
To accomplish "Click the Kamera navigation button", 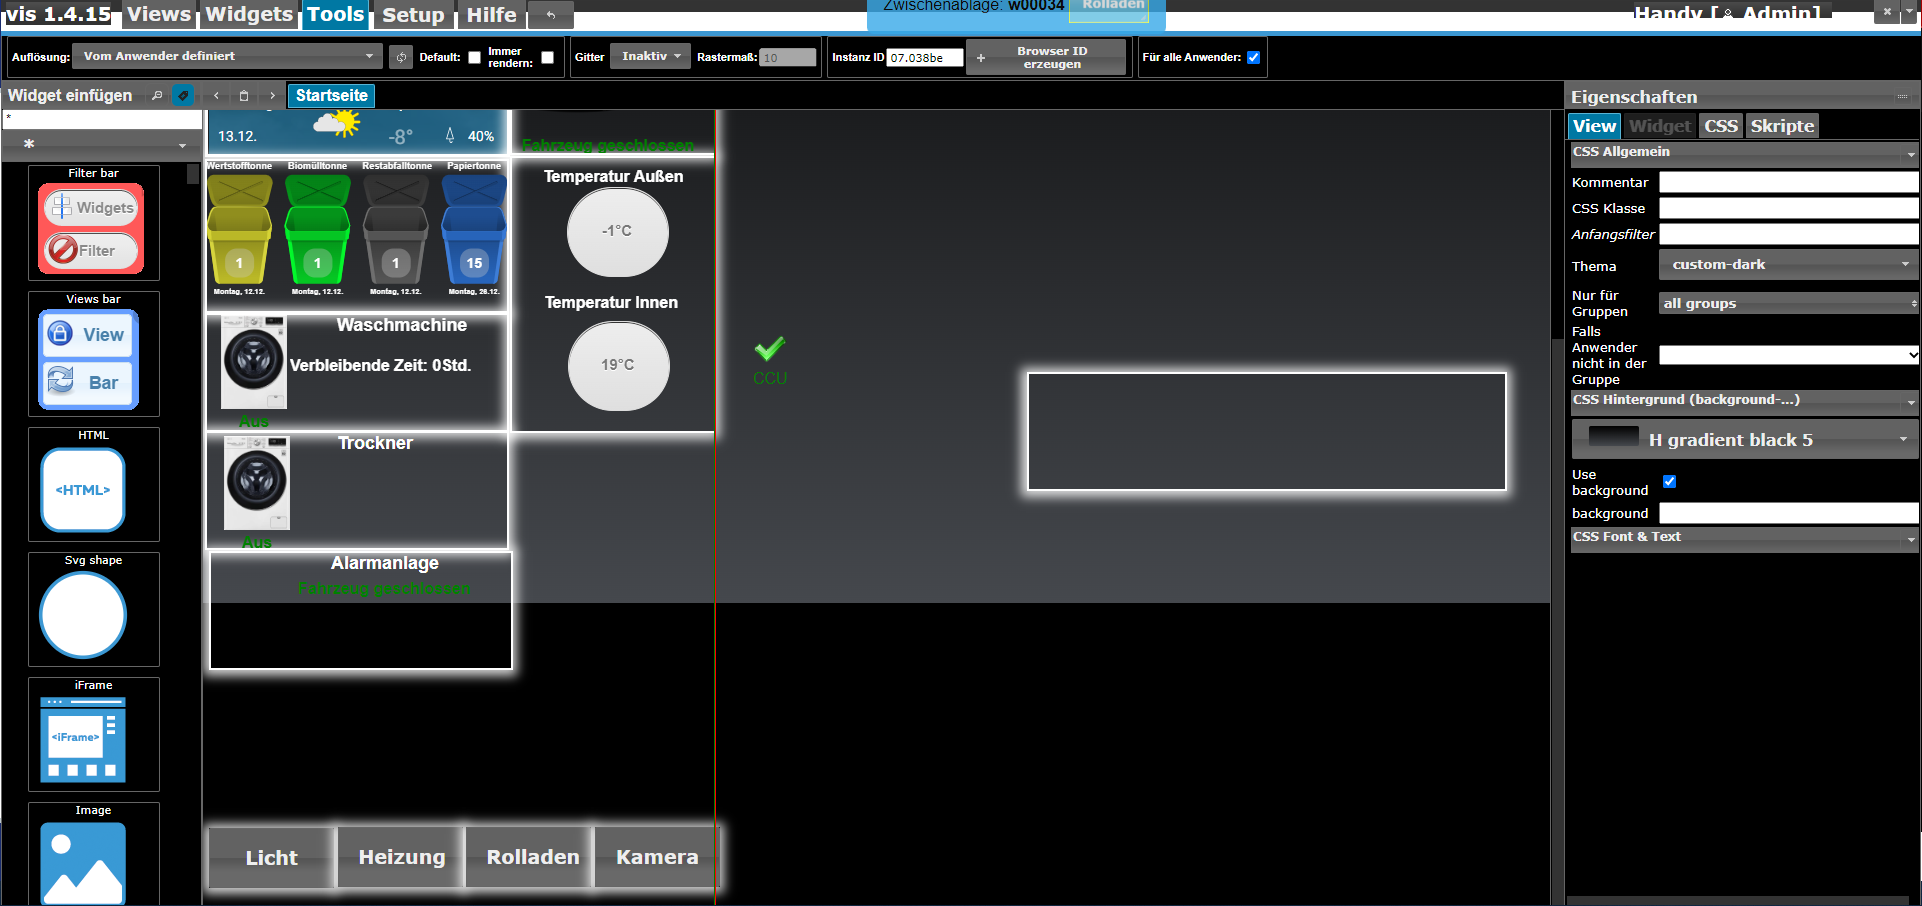I will (657, 857).
